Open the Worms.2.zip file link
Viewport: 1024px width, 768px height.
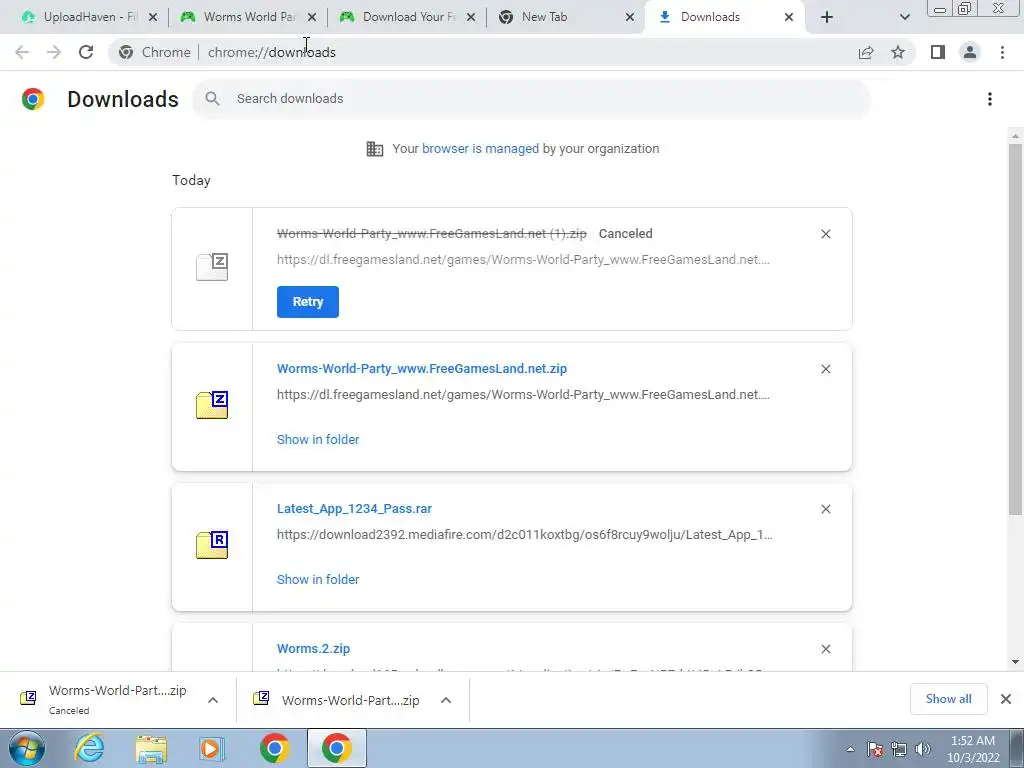click(313, 648)
